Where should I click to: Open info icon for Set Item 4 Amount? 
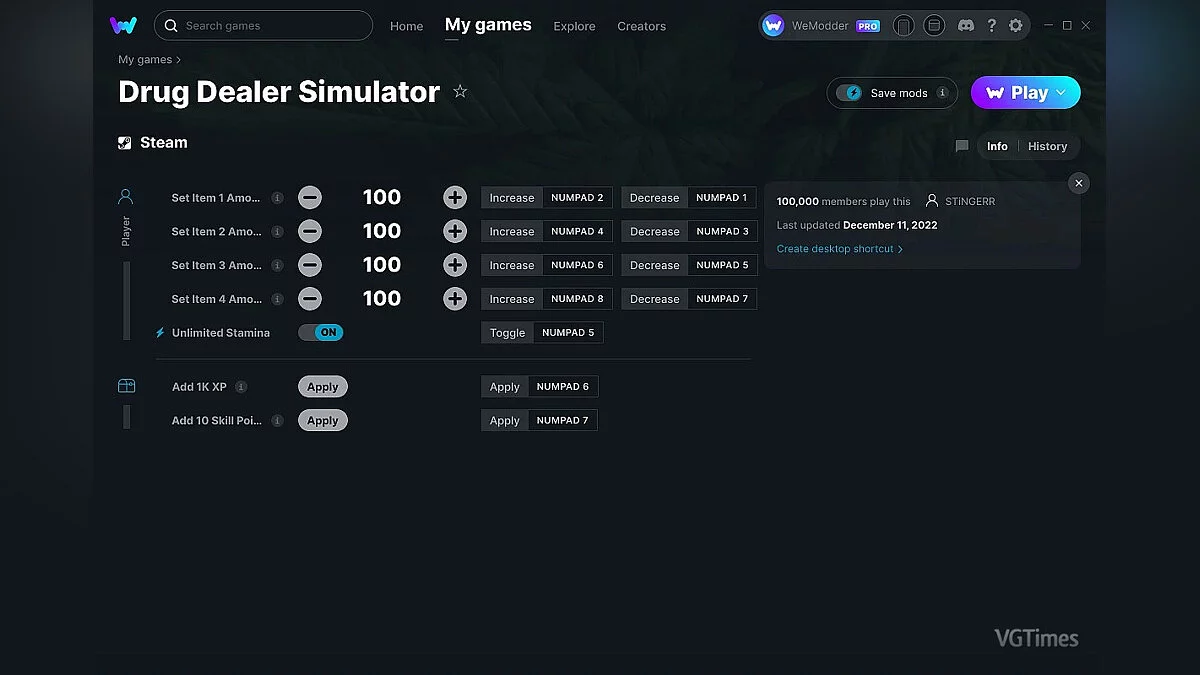pos(277,299)
